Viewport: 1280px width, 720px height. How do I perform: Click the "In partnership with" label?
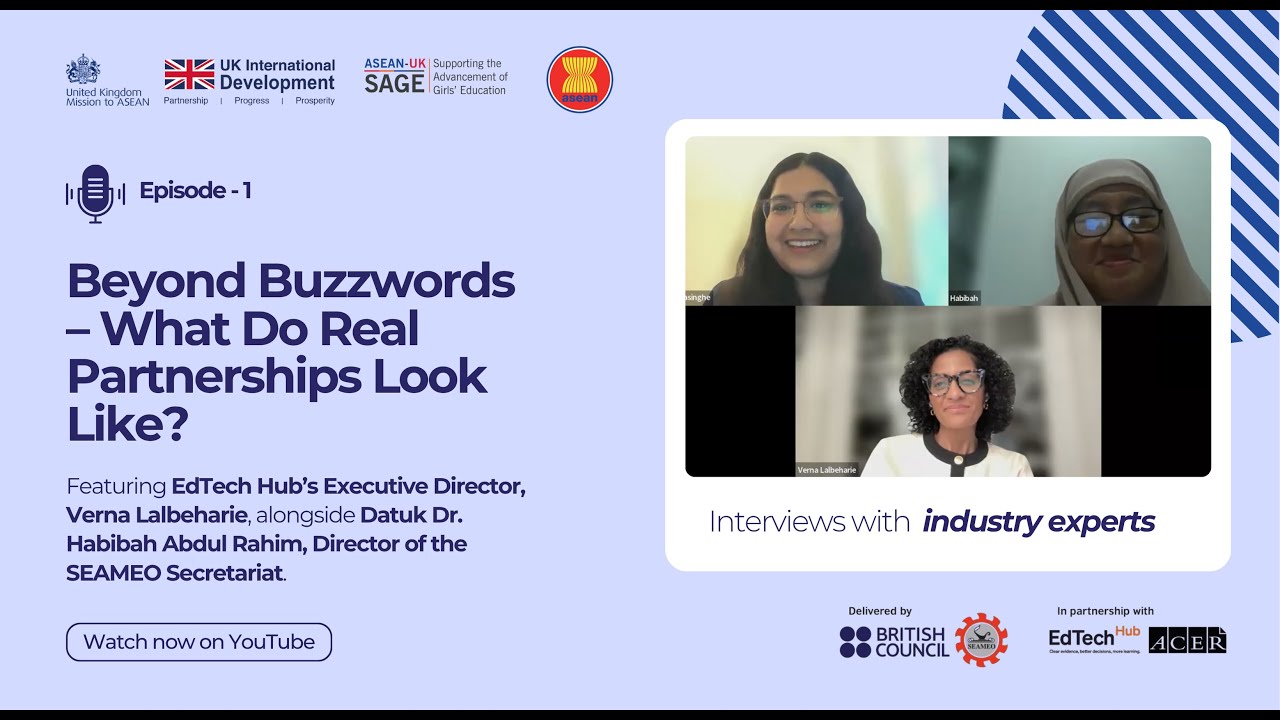click(x=1105, y=611)
